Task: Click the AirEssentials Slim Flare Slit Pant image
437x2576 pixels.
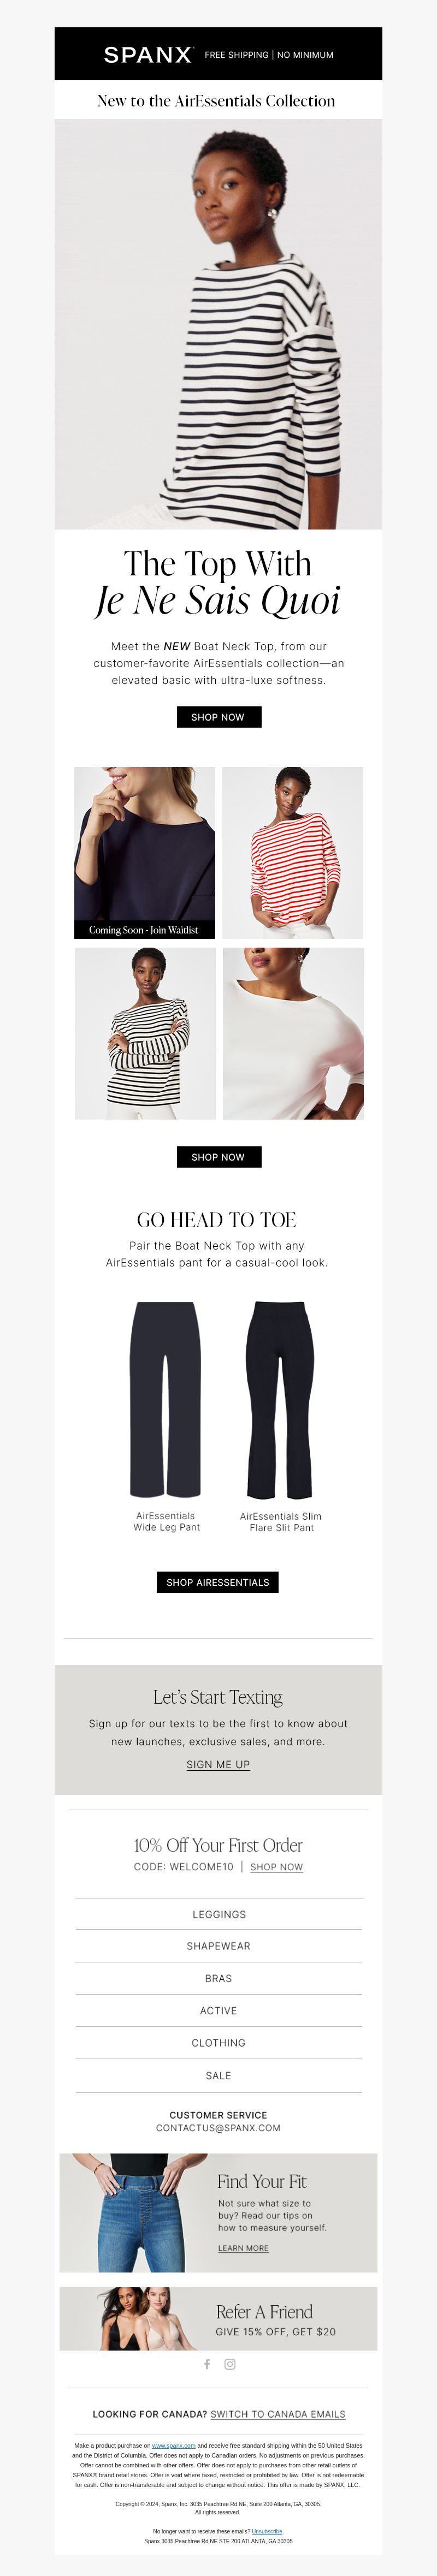Action: tap(281, 1399)
